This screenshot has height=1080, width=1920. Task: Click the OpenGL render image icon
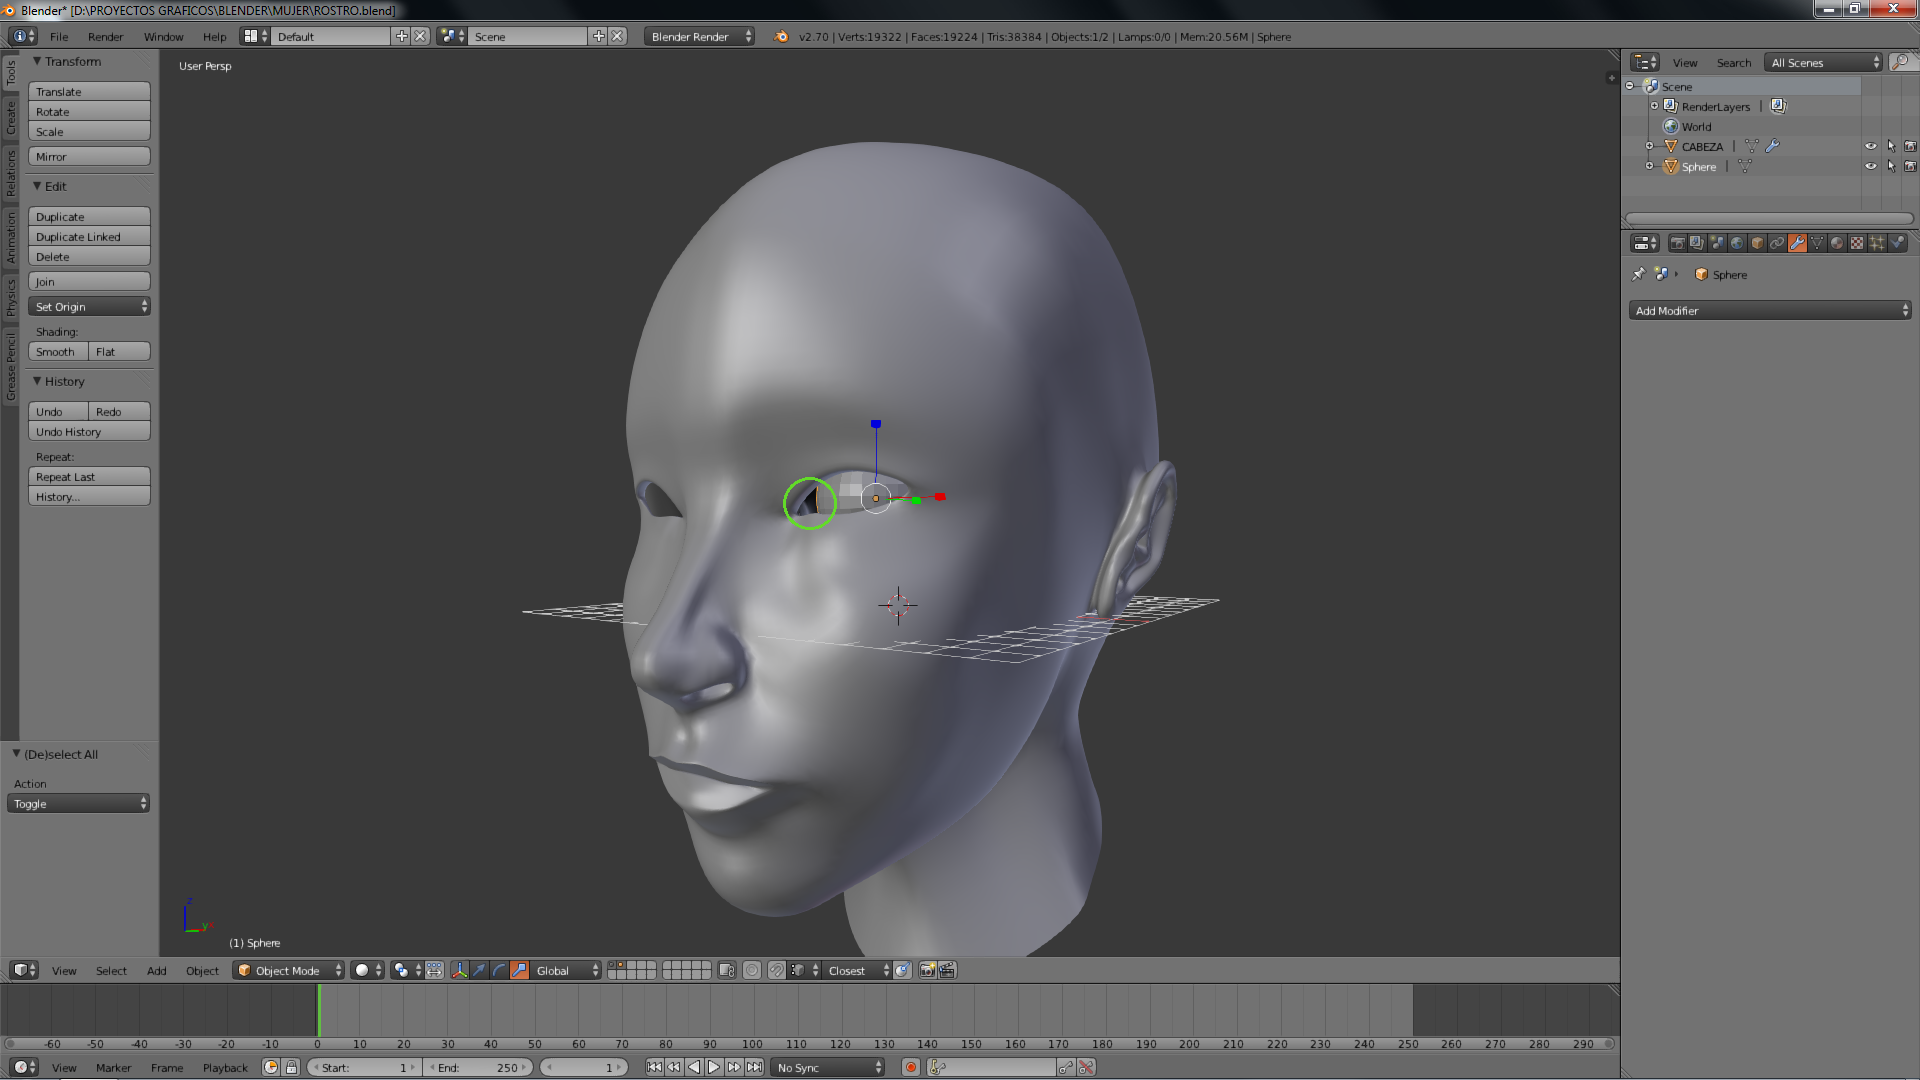[x=927, y=970]
